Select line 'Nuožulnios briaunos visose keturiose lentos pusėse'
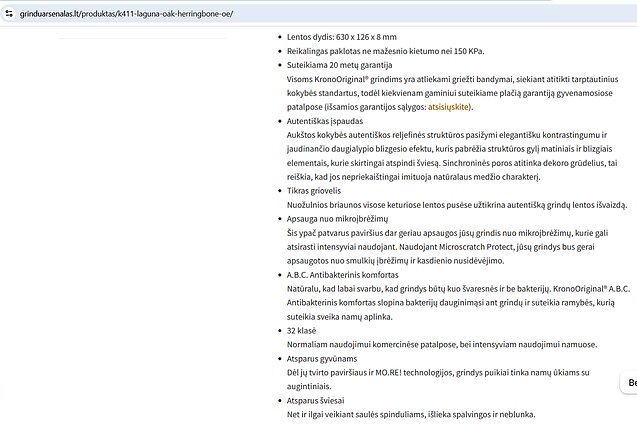This screenshot has height=425, width=637. click(x=457, y=205)
